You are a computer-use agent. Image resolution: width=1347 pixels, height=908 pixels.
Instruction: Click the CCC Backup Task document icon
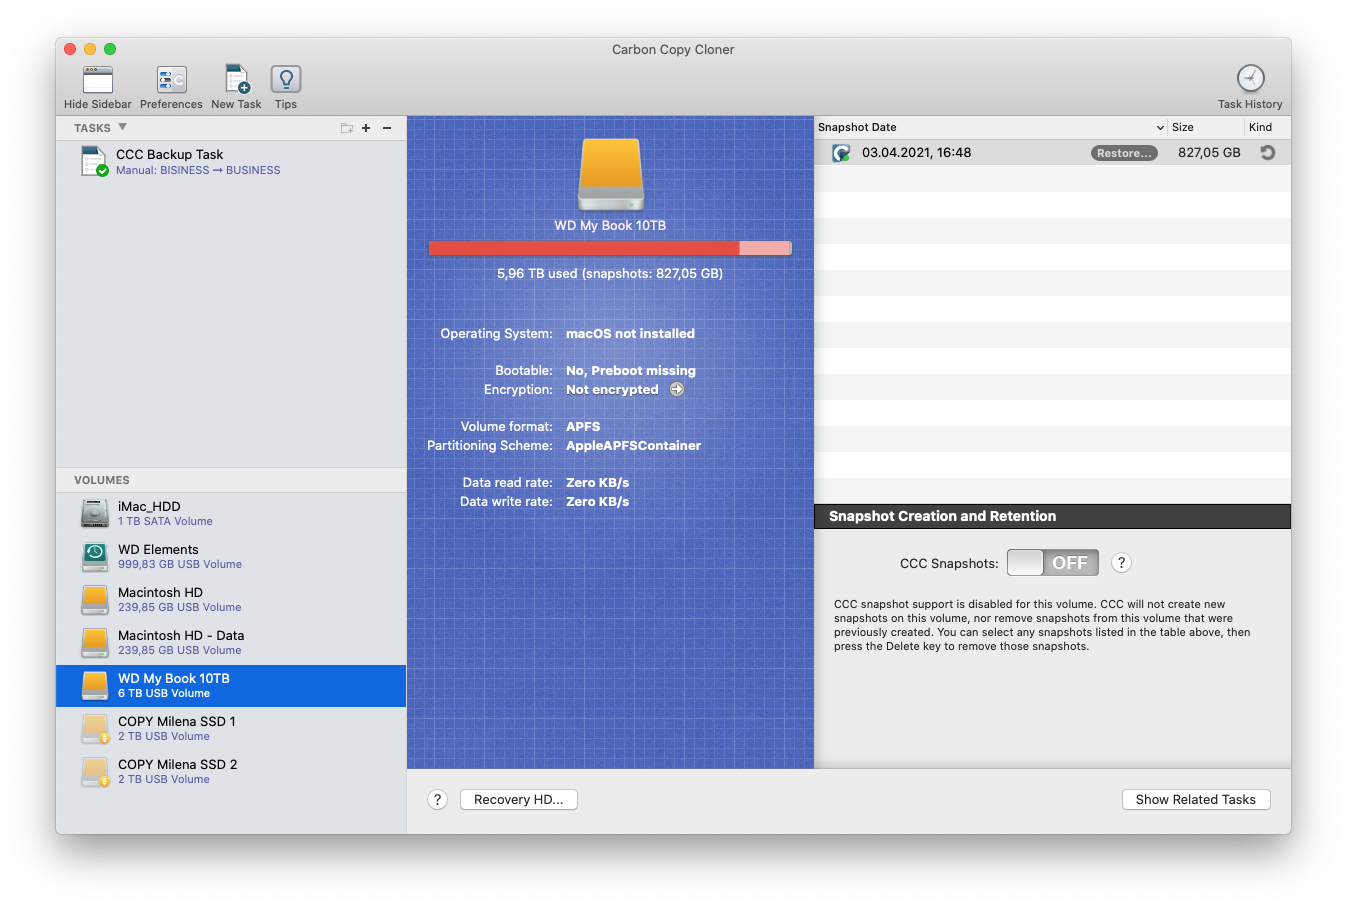(94, 161)
